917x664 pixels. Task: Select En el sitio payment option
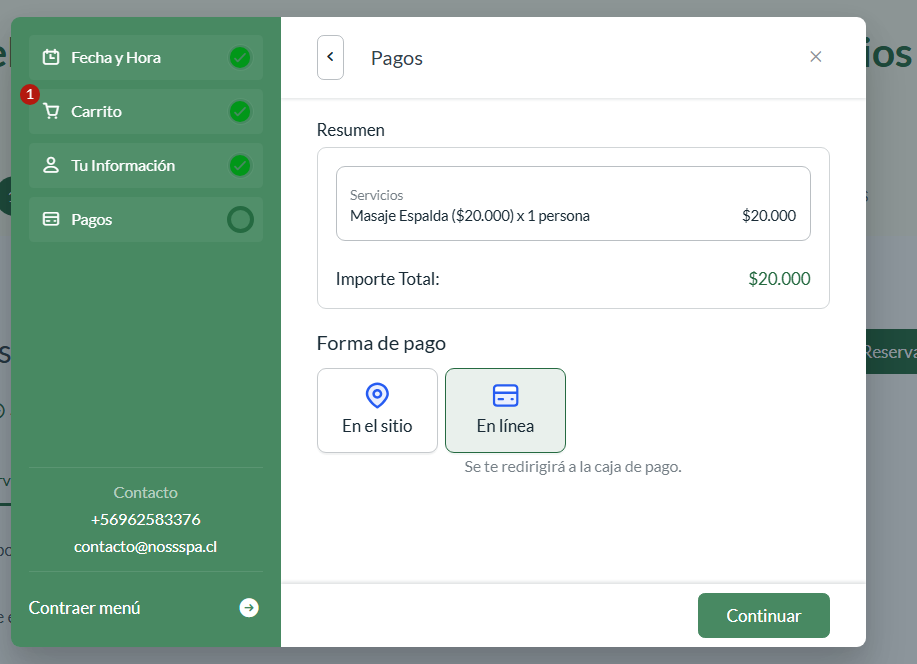[377, 410]
